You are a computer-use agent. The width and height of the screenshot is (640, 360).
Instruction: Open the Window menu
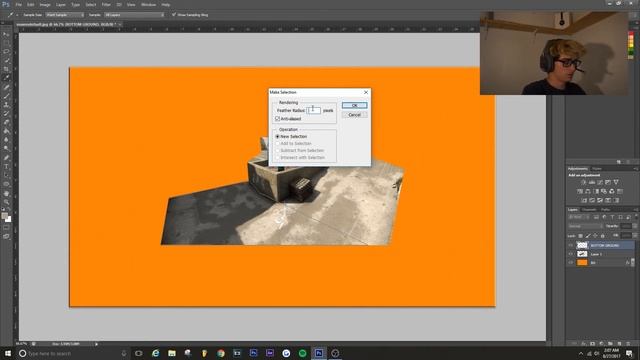pyautogui.click(x=148, y=4)
